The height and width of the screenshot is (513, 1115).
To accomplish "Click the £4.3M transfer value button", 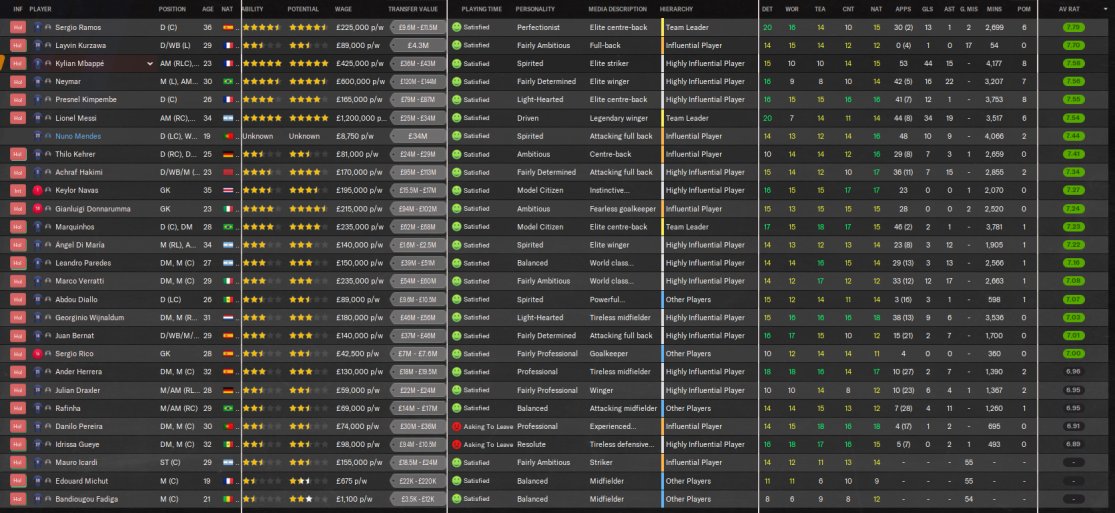I will point(418,46).
